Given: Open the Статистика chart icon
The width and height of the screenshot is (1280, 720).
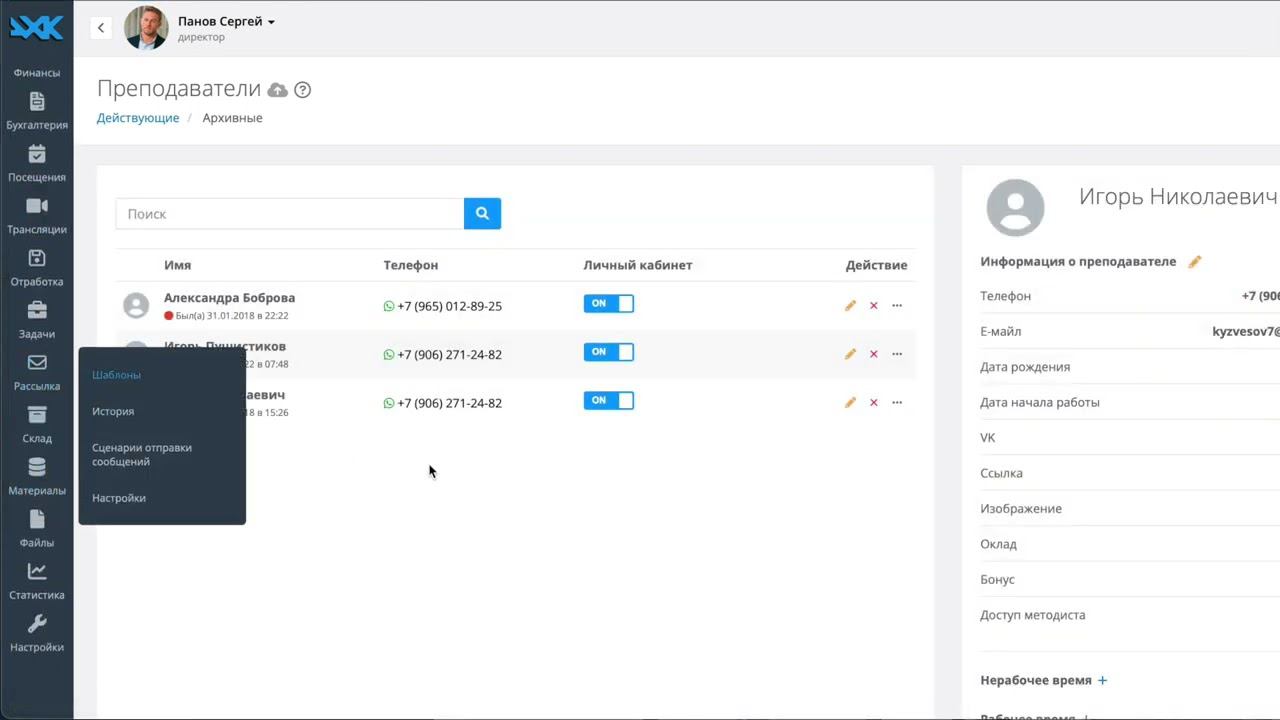Looking at the screenshot, I should point(37,570).
